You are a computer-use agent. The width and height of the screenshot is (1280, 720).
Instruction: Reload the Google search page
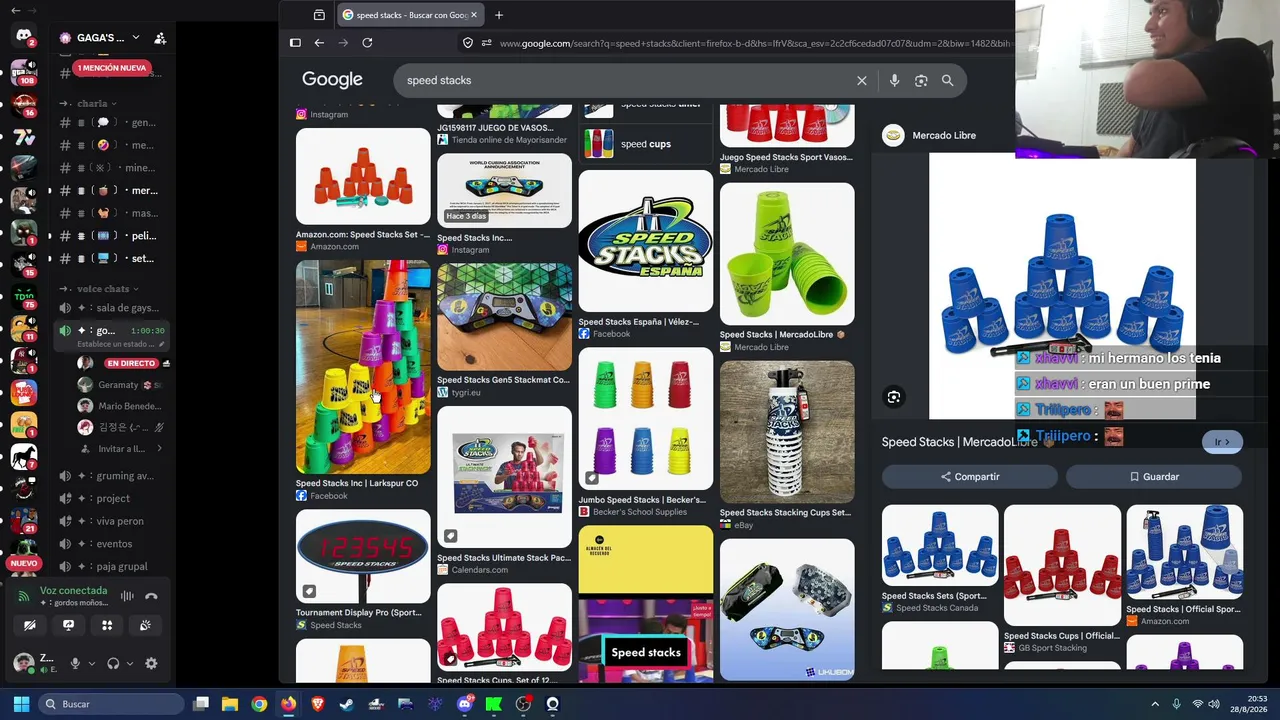pos(367,43)
